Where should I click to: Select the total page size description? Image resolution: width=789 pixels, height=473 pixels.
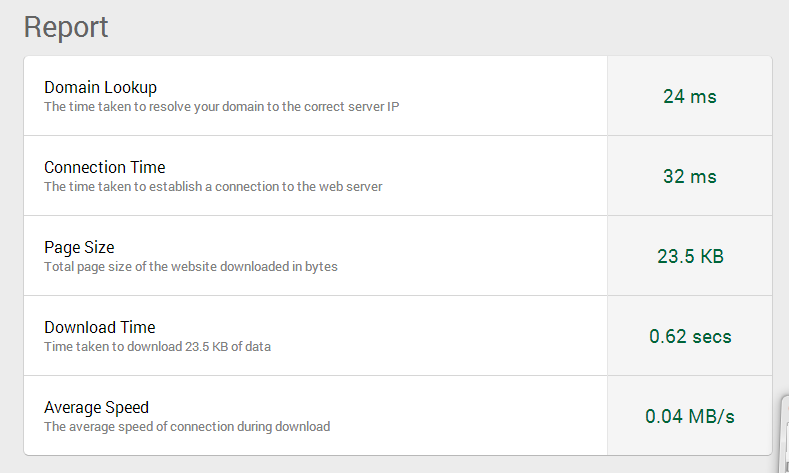click(x=191, y=267)
